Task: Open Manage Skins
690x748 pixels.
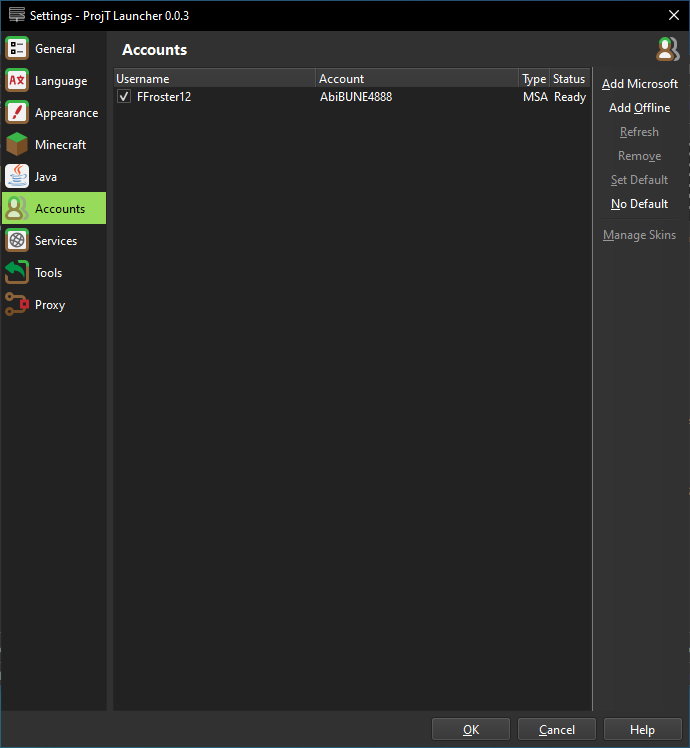Action: point(639,235)
